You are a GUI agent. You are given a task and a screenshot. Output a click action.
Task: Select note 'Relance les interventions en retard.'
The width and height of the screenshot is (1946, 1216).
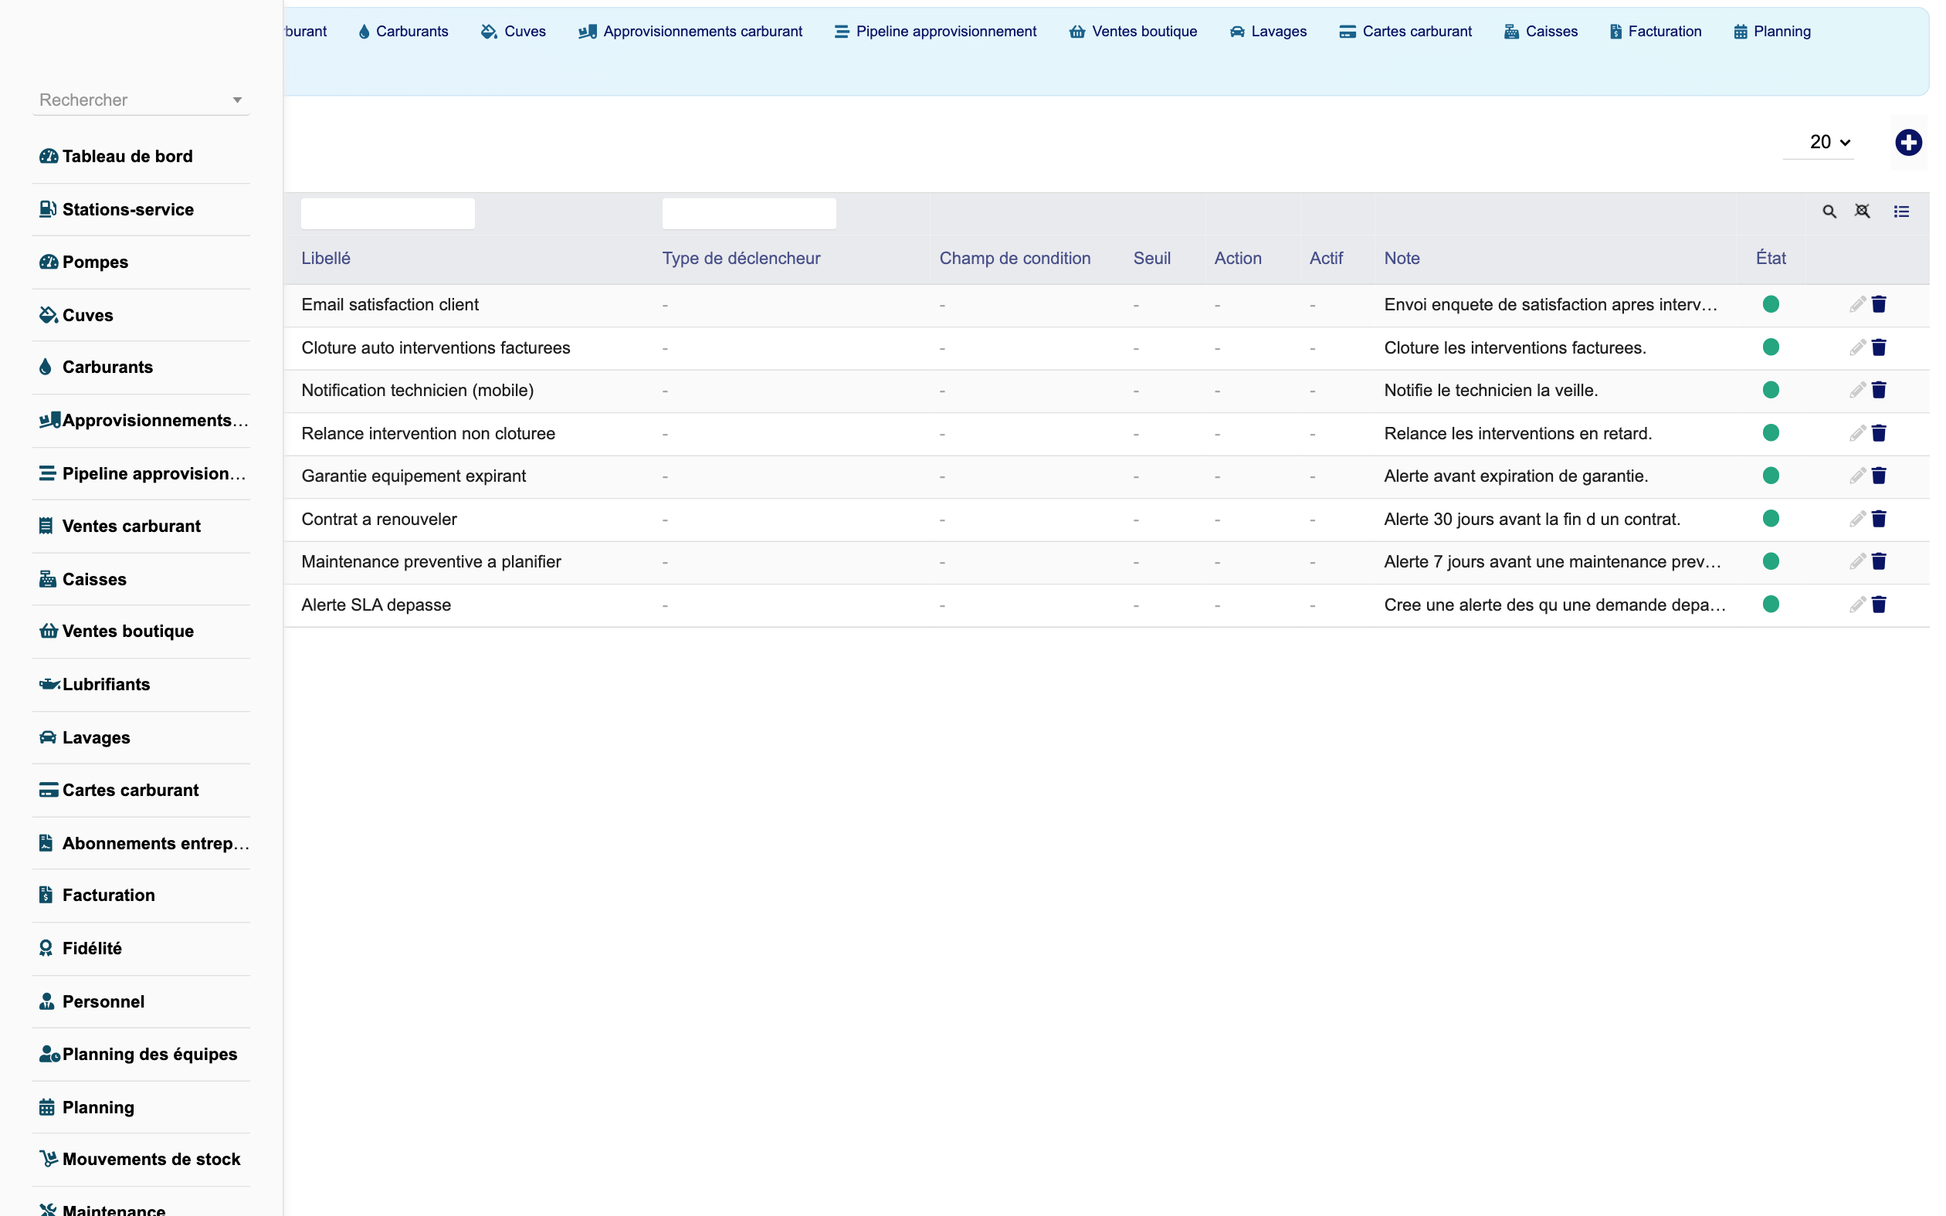[1518, 433]
